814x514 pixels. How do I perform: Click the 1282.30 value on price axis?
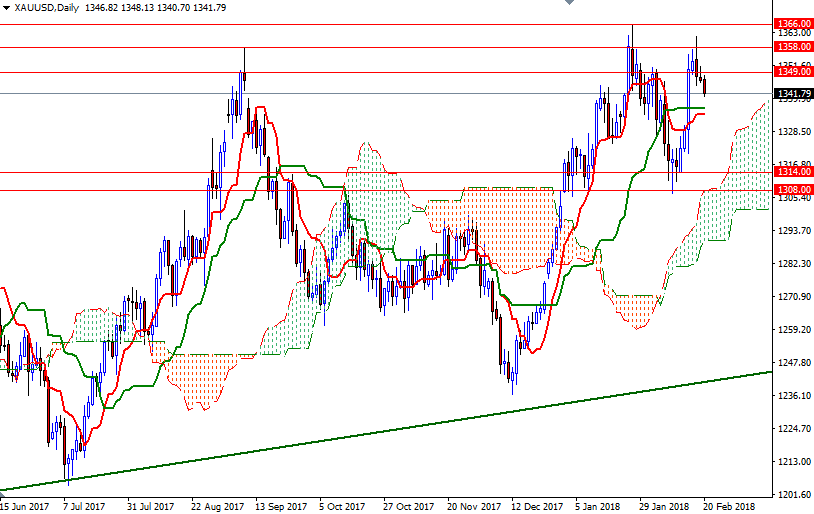[x=793, y=264]
